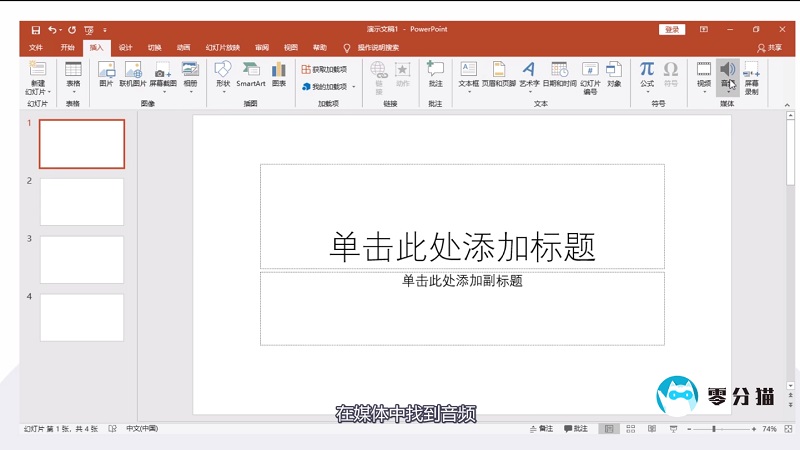Click the Equation (公式) pi icon

coord(647,72)
